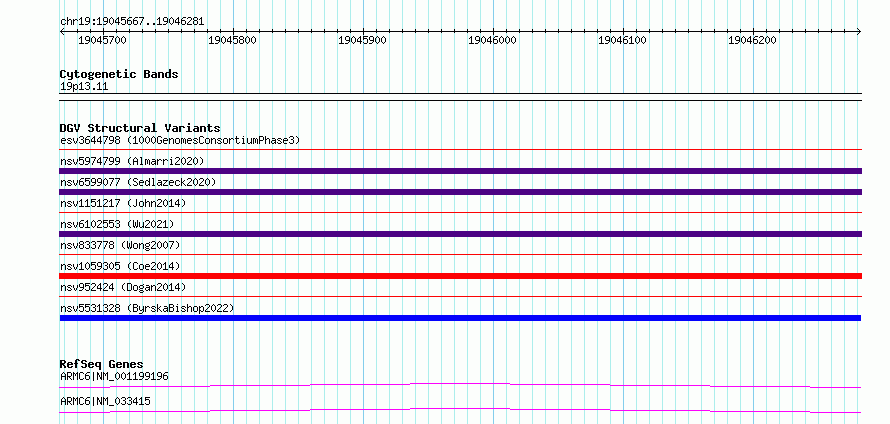Click the 19p13.11 band label
The image size is (890, 424).
pyautogui.click(x=84, y=87)
